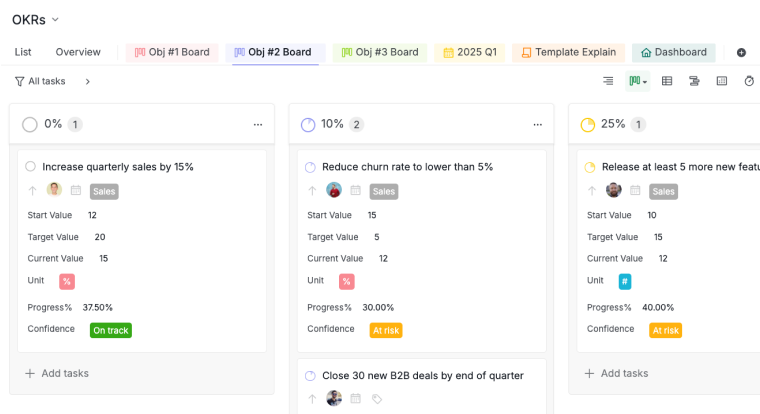Click assignee avatar on Release 5 features card
Image resolution: width=760 pixels, height=414 pixels.
click(614, 190)
